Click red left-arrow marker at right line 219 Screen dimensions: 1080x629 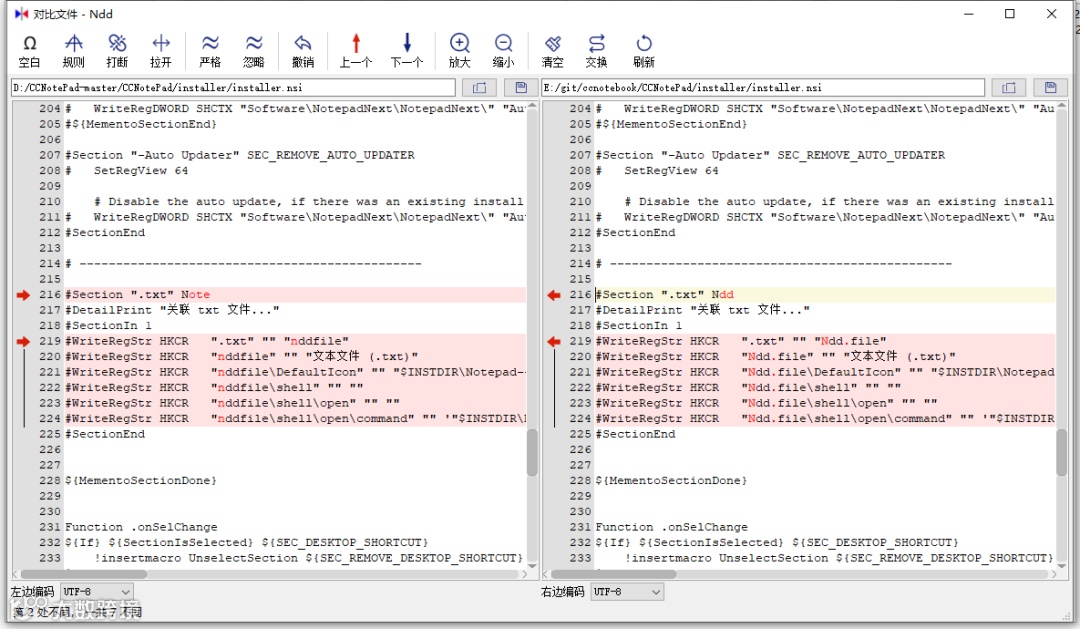(x=554, y=341)
